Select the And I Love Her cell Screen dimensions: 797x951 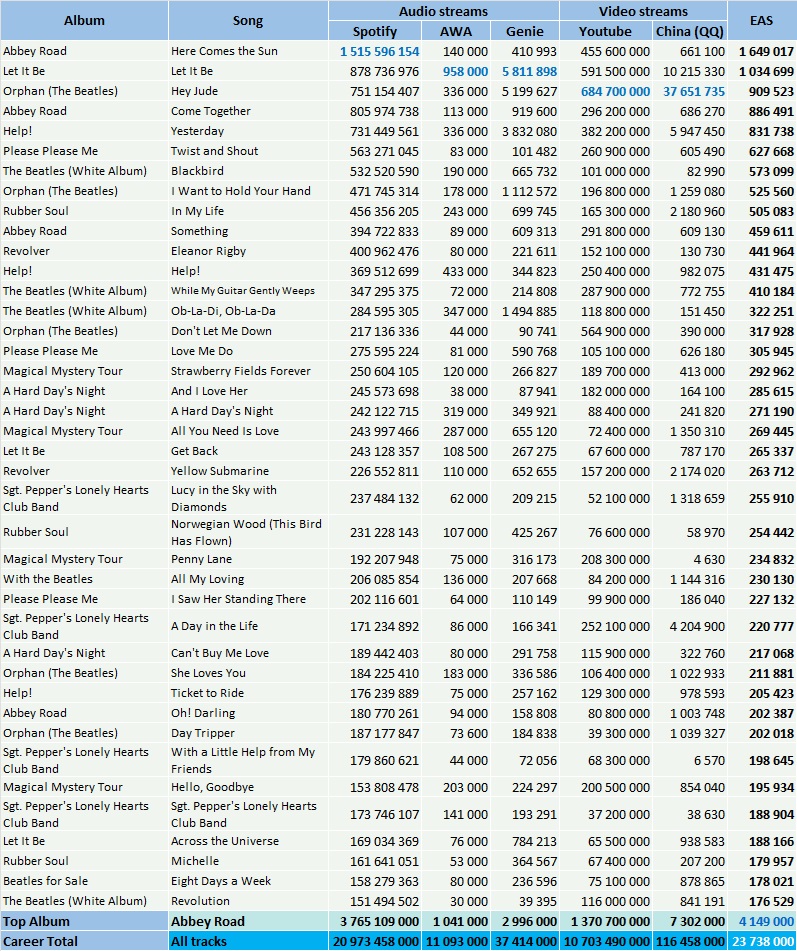point(248,391)
